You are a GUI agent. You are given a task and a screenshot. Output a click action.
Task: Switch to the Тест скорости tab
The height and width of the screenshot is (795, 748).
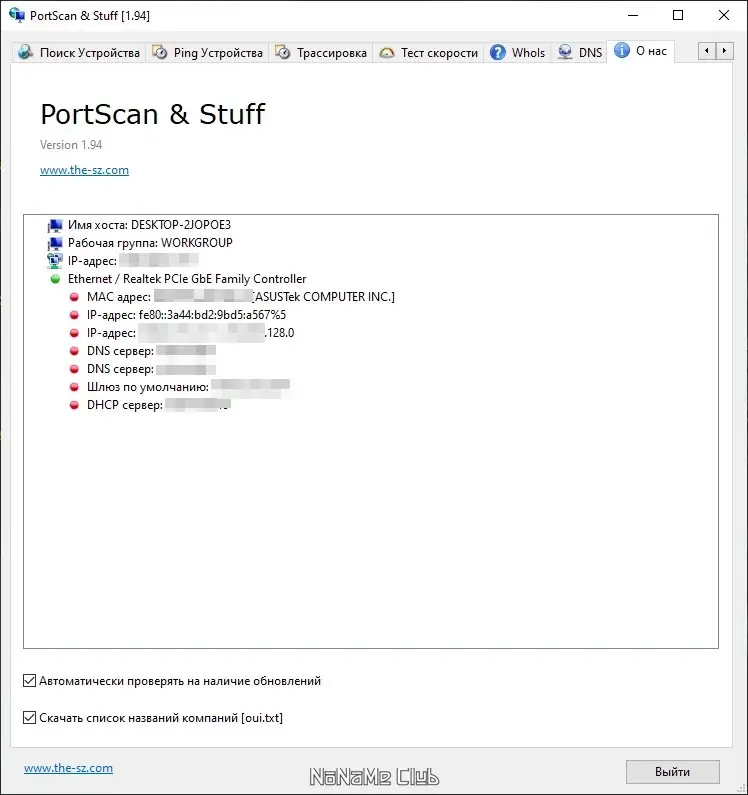point(429,53)
